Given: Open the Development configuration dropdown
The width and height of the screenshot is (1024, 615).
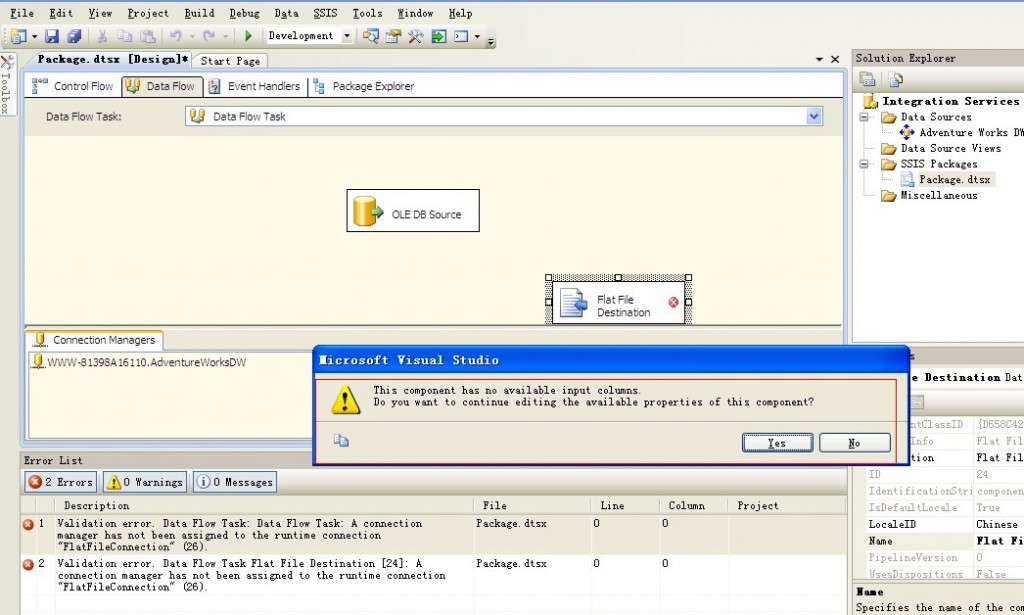Looking at the screenshot, I should tap(347, 37).
